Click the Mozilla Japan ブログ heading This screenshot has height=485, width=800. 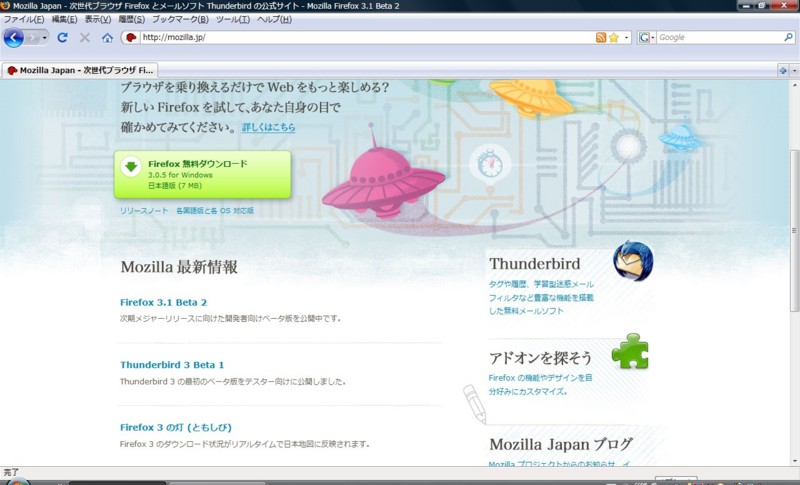click(x=561, y=444)
